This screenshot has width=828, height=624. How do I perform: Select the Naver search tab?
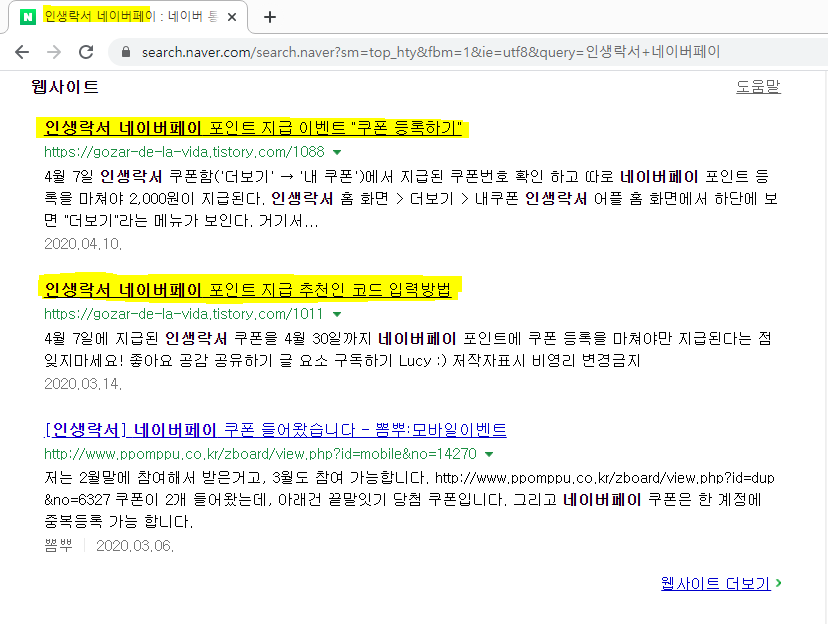click(x=127, y=17)
